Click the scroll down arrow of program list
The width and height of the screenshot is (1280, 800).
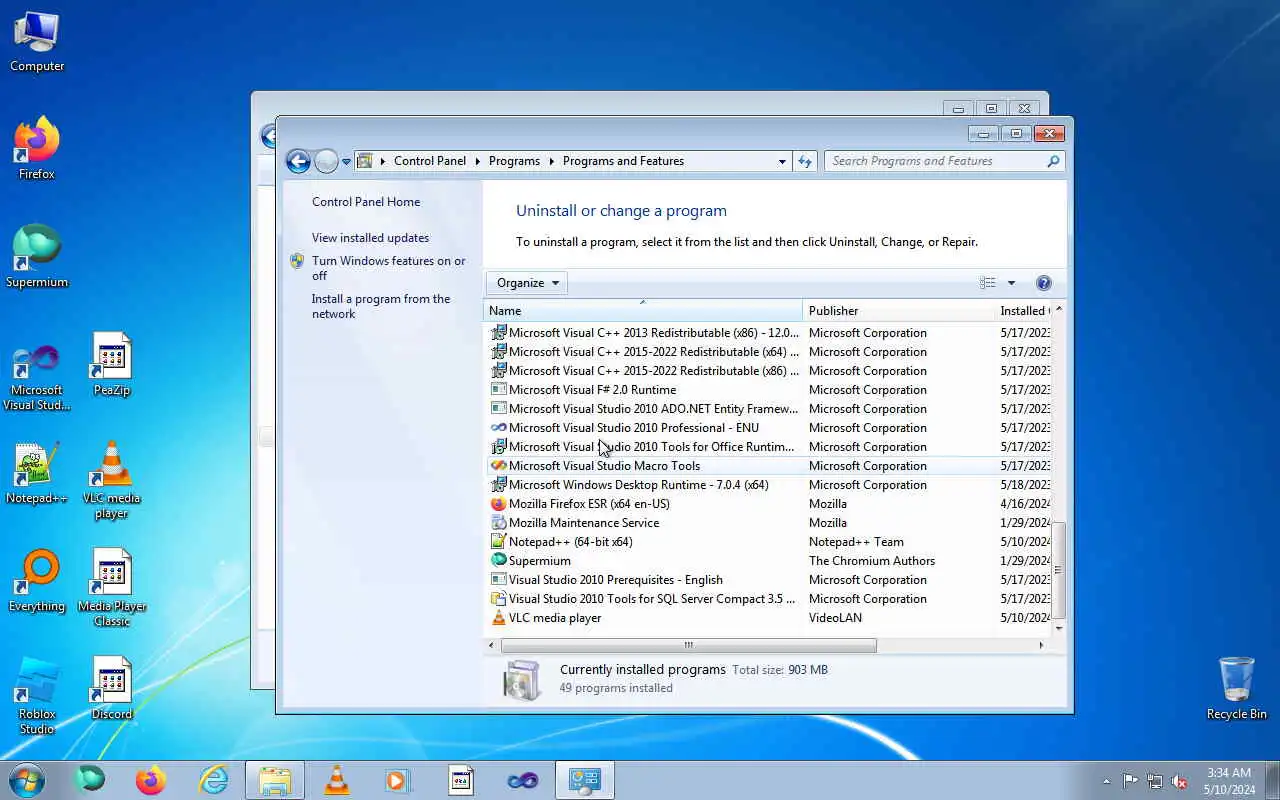tap(1059, 628)
